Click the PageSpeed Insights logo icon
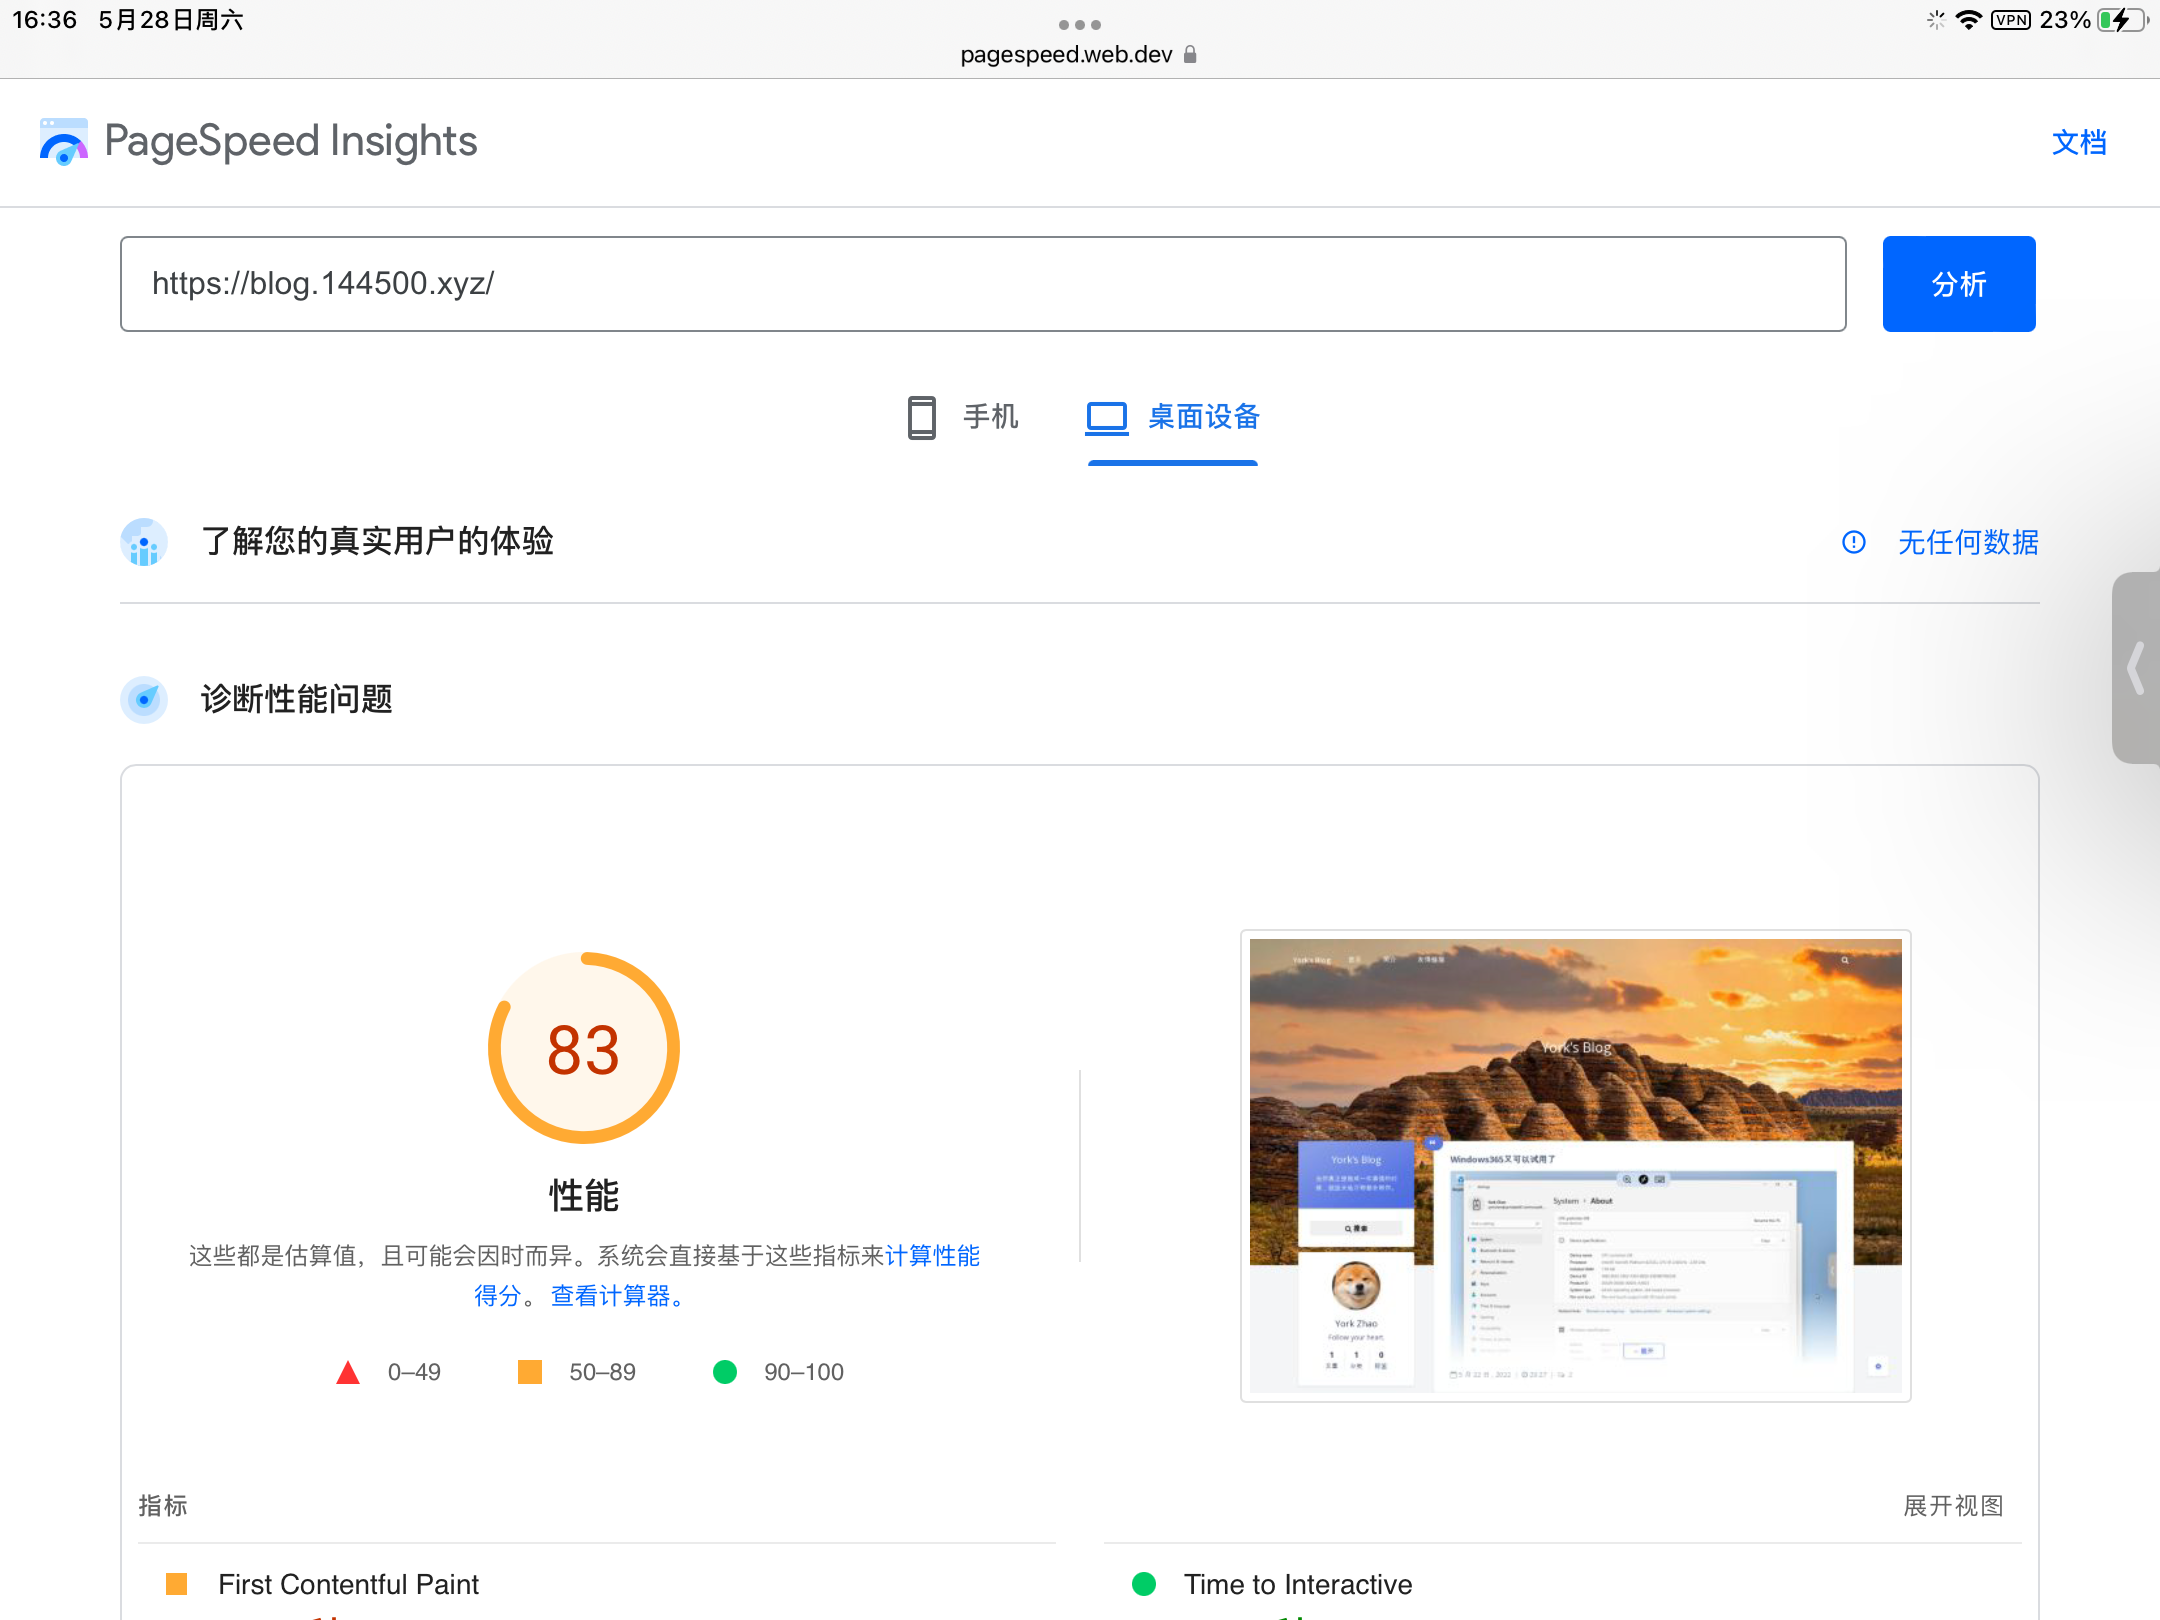 [x=63, y=142]
